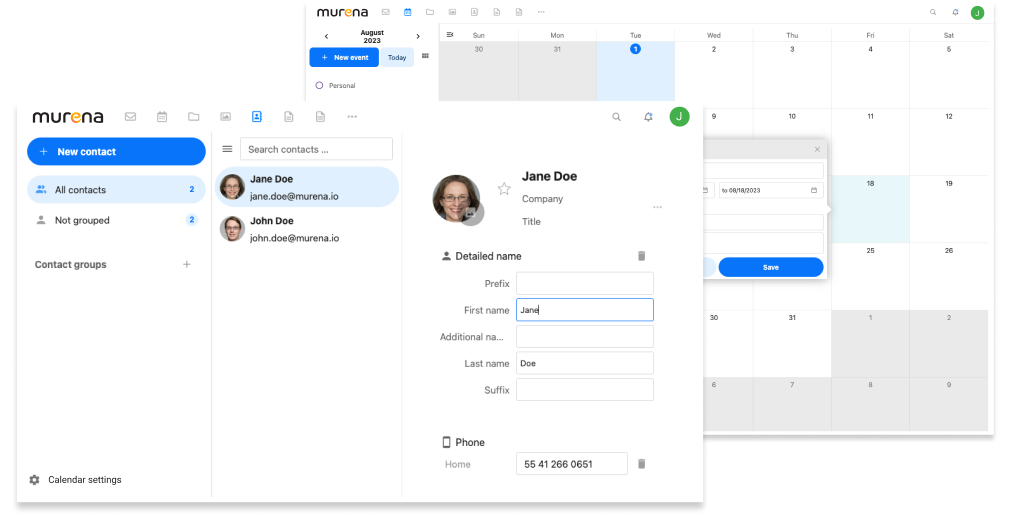
Task: Open the Photos icon in Contacts header
Action: click(225, 117)
